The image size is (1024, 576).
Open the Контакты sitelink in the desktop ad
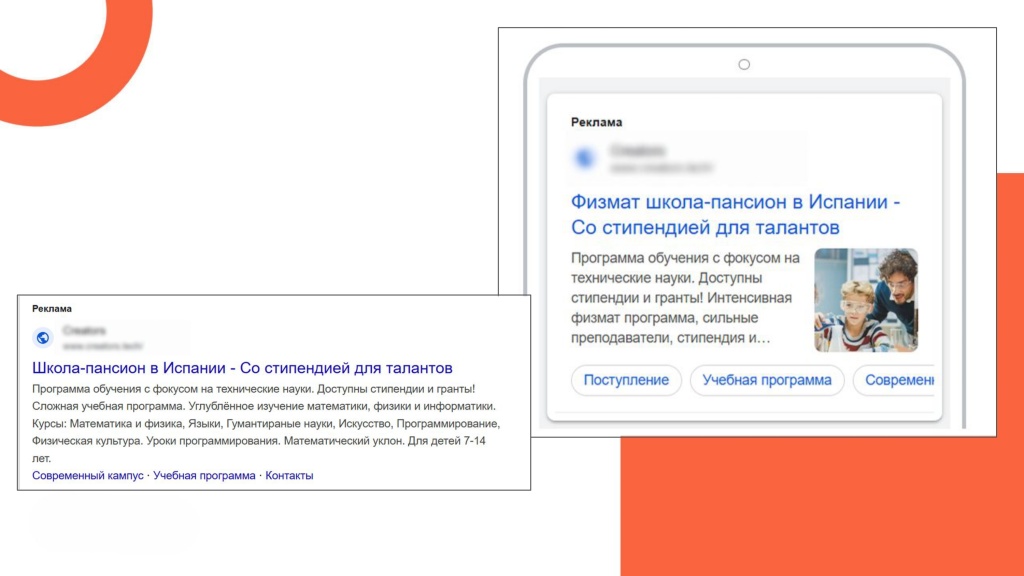click(287, 475)
